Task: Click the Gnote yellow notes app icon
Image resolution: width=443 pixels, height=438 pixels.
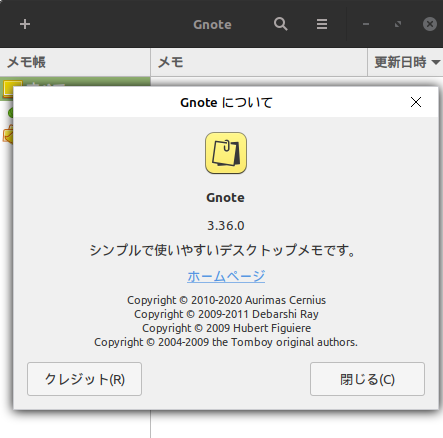Action: (x=226, y=153)
